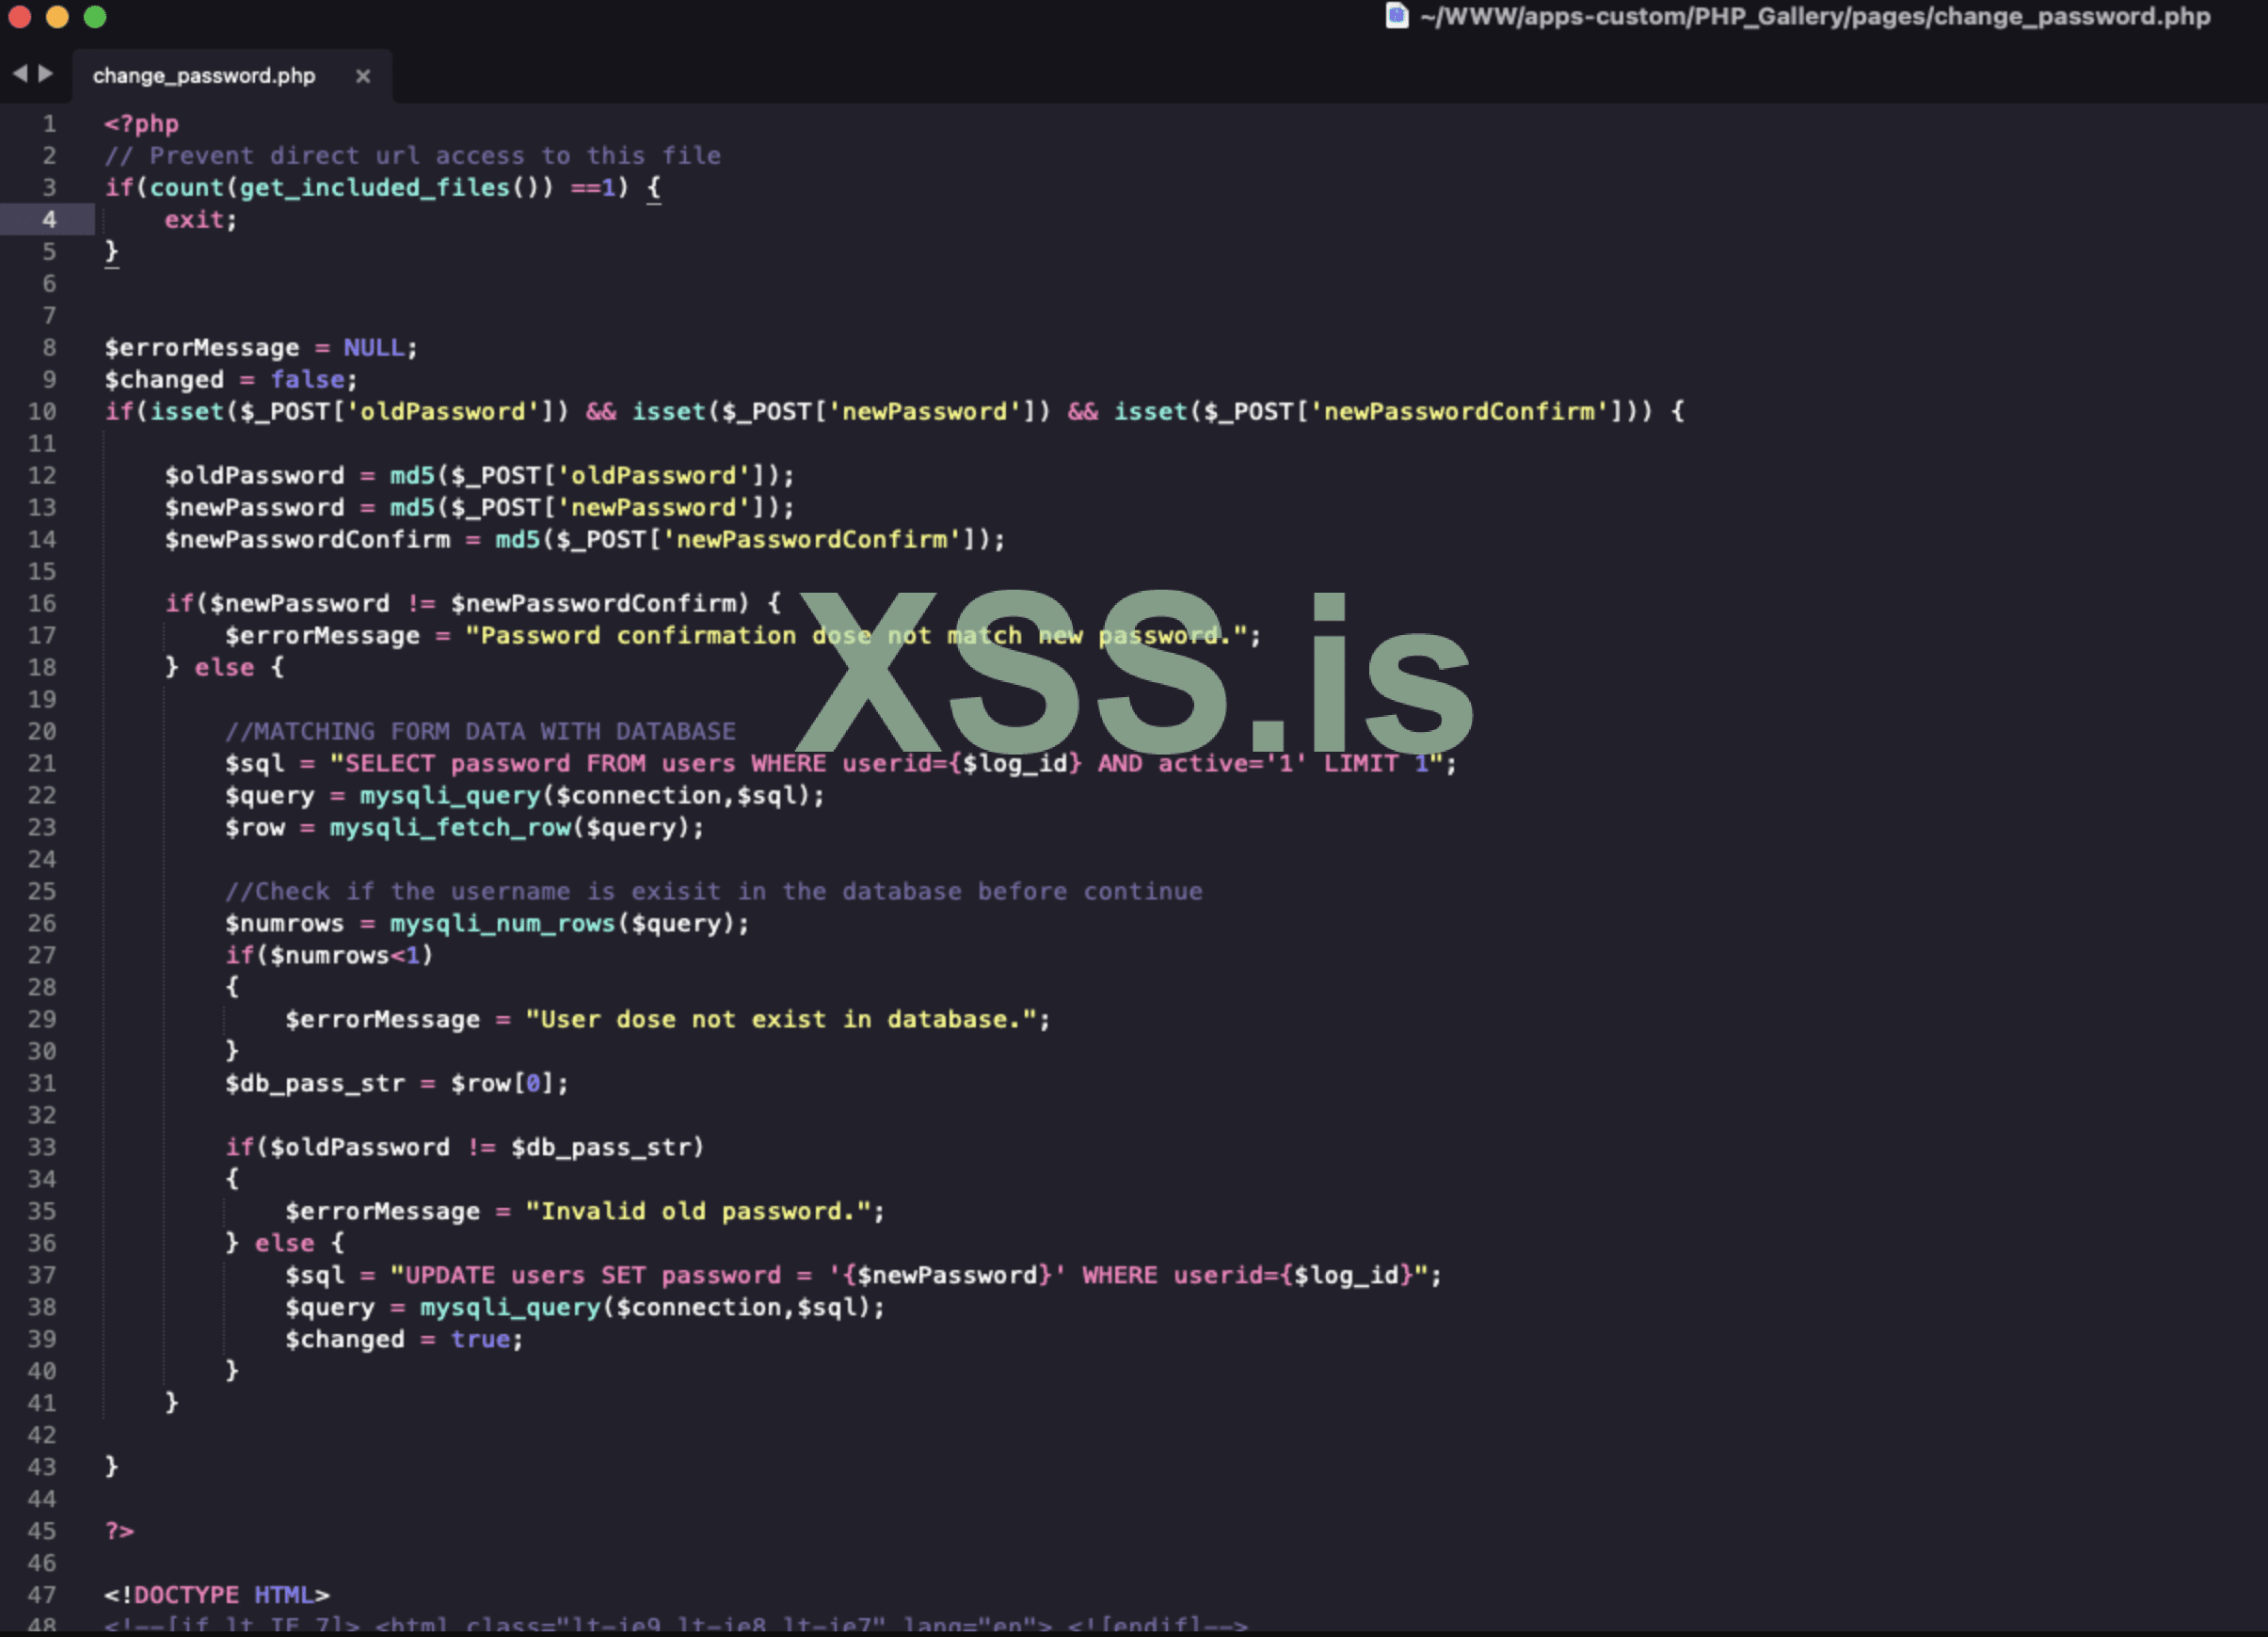Image resolution: width=2268 pixels, height=1637 pixels.
Task: Click the left tab navigation arrow
Action: (x=19, y=74)
